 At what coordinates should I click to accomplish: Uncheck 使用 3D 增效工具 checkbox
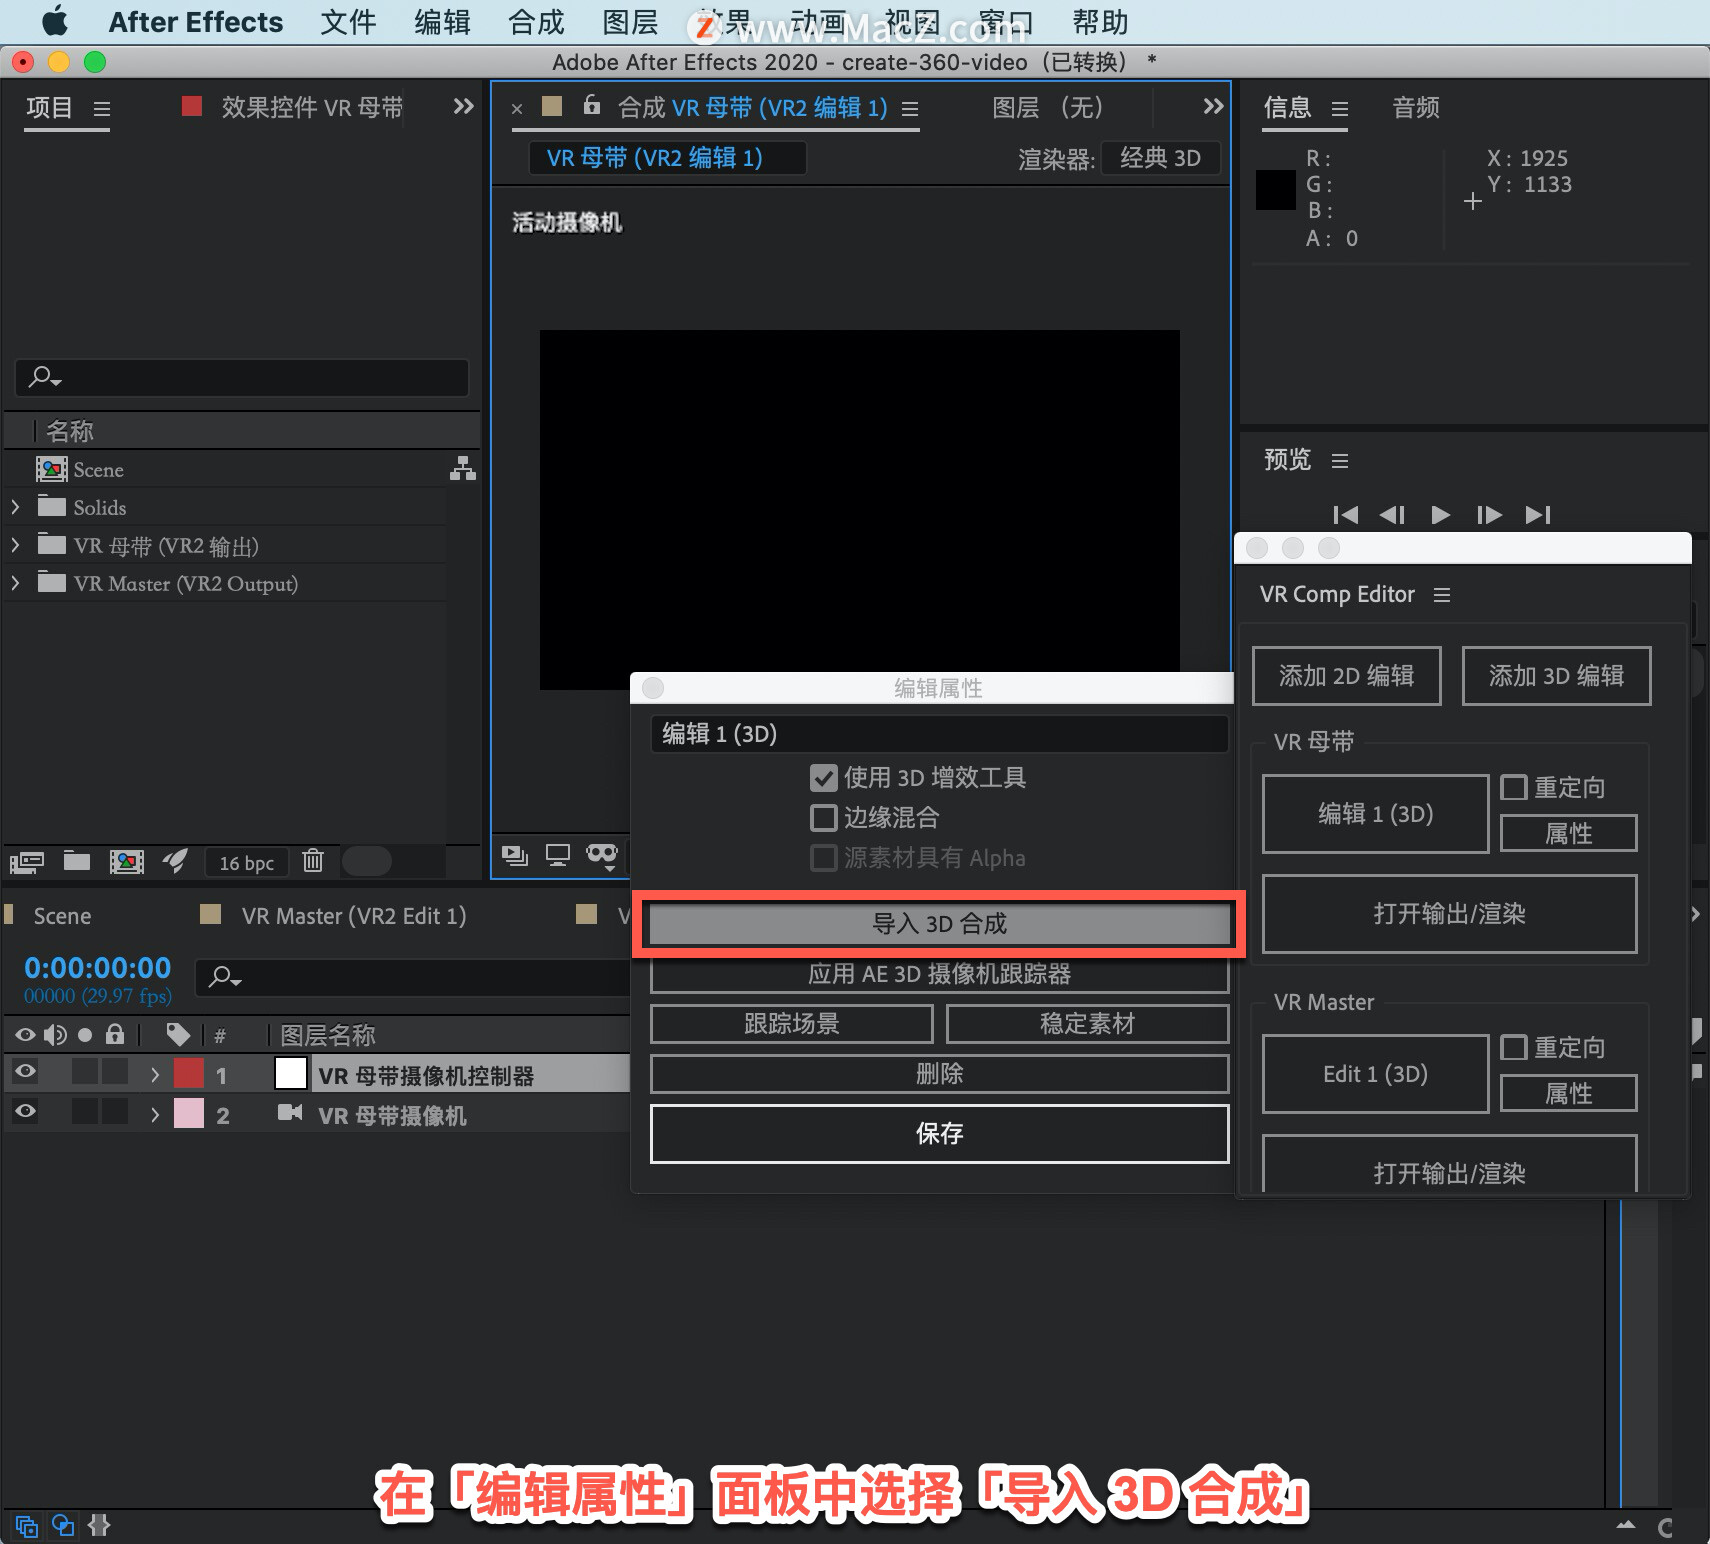coord(824,778)
